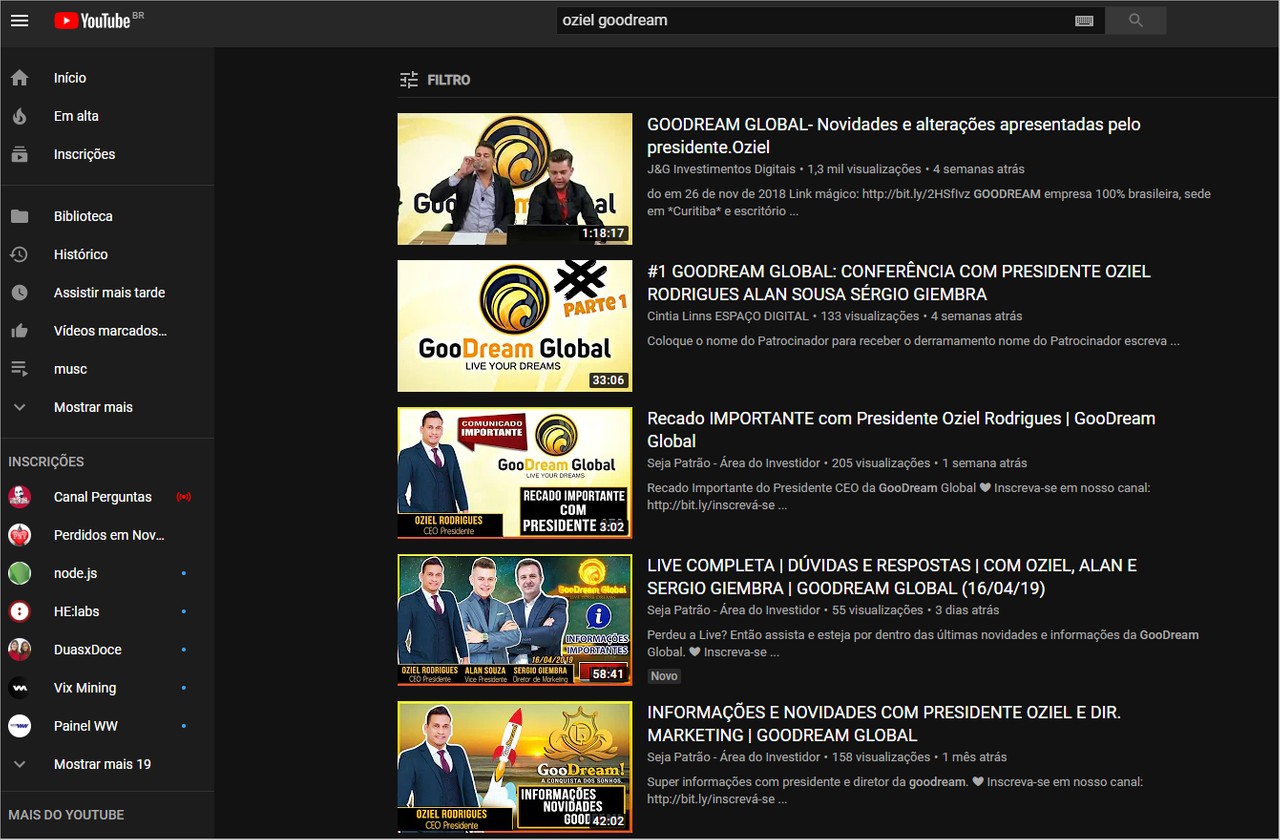Go to Início home icon
Image resolution: width=1280 pixels, height=840 pixels.
[19, 78]
